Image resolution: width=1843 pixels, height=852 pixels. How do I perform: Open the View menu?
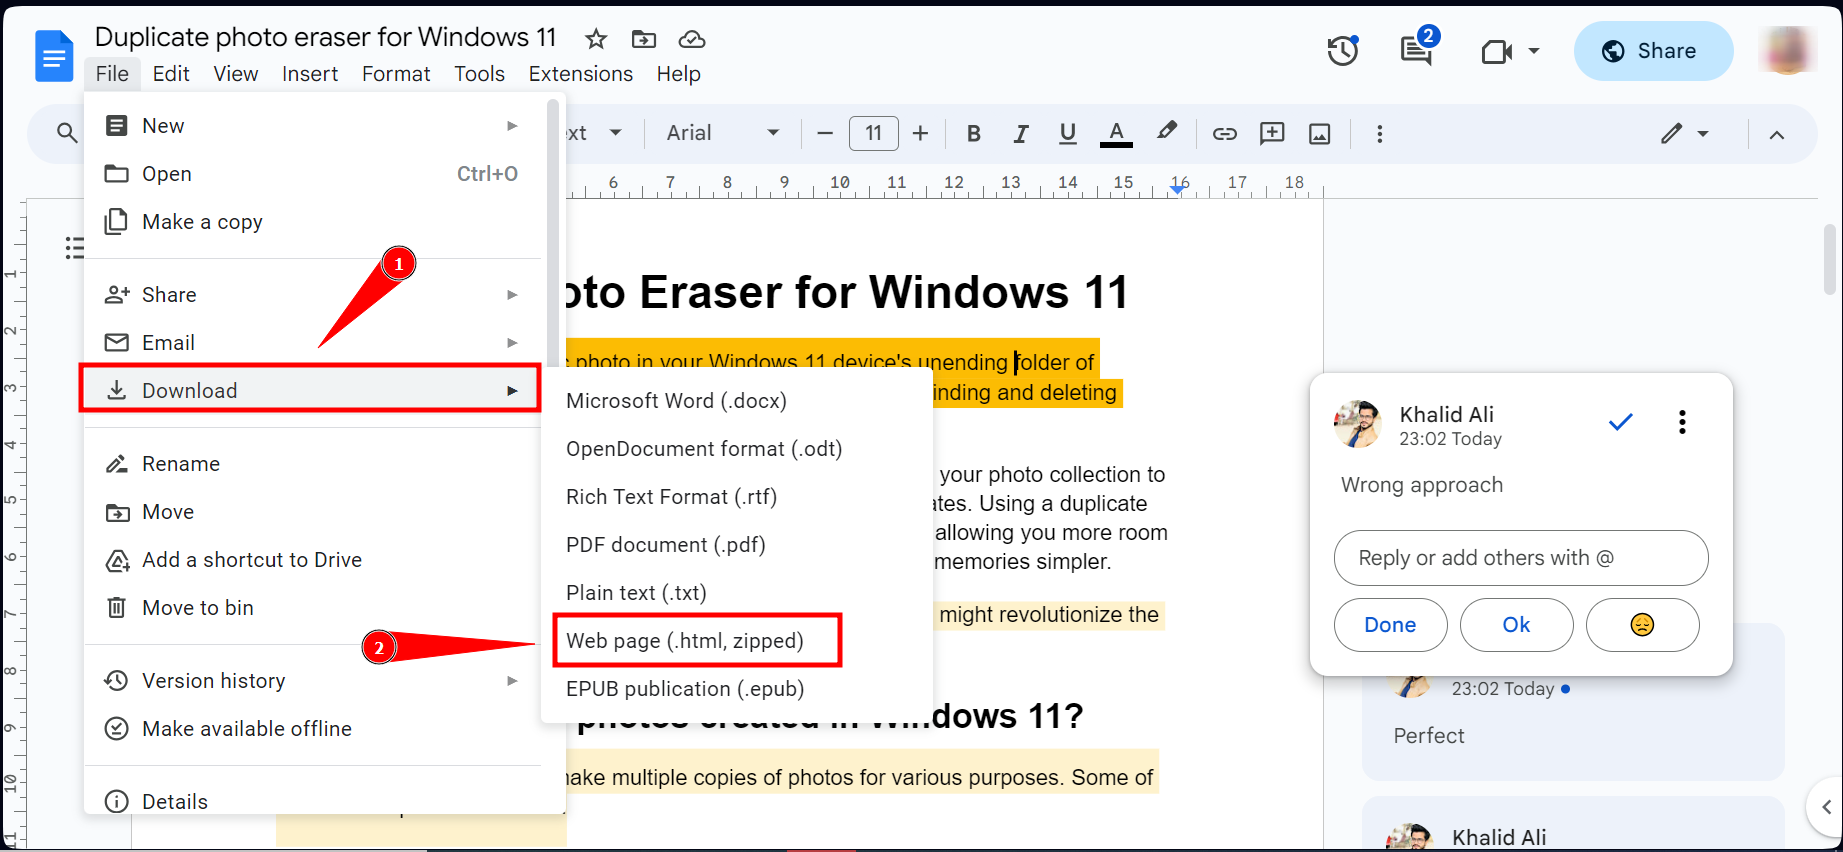click(236, 74)
